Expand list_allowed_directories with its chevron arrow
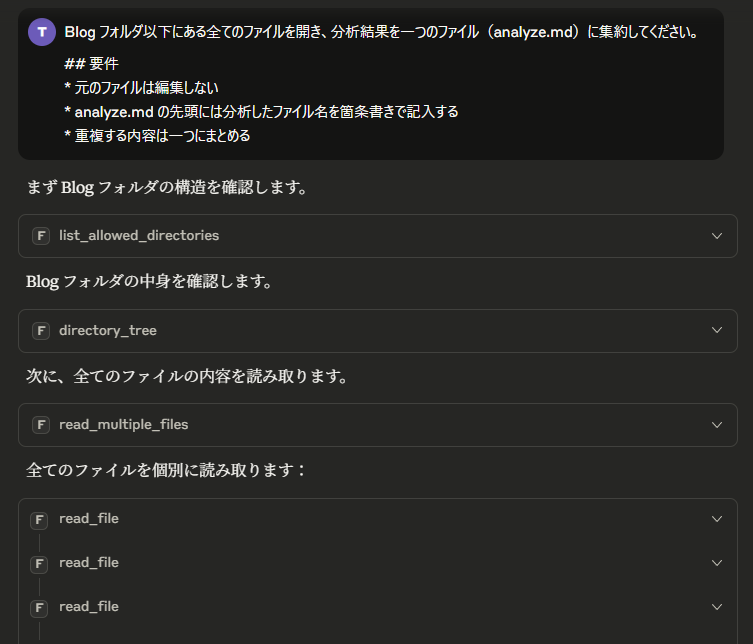753x644 pixels. tap(717, 236)
